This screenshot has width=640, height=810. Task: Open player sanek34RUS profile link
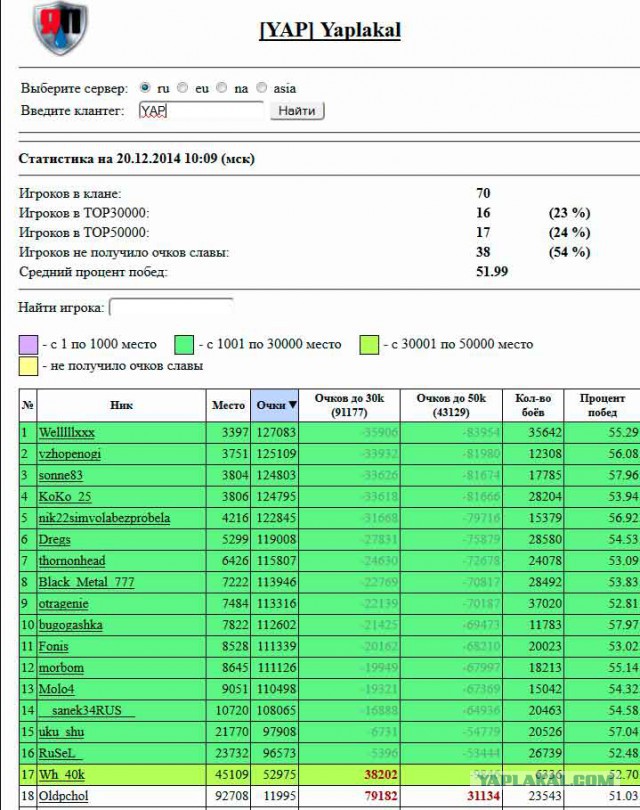coord(87,711)
